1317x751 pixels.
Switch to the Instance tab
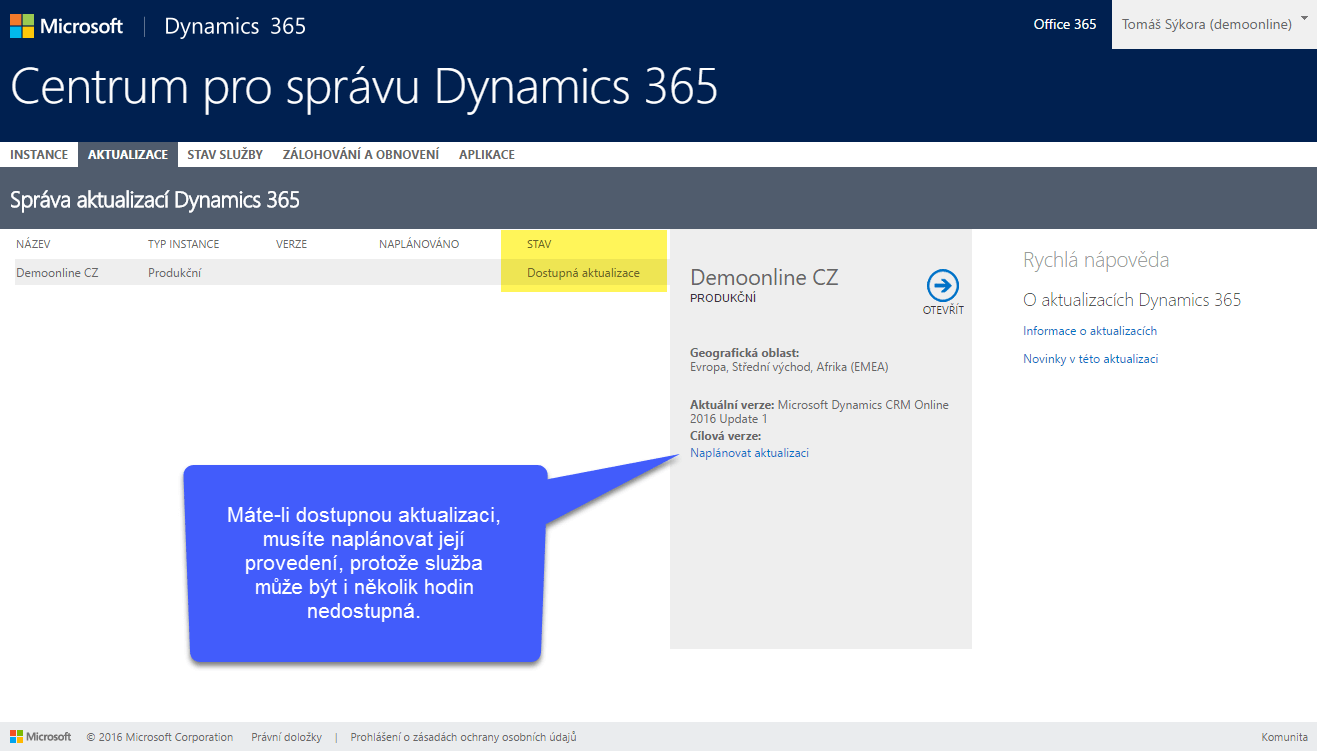pos(39,155)
